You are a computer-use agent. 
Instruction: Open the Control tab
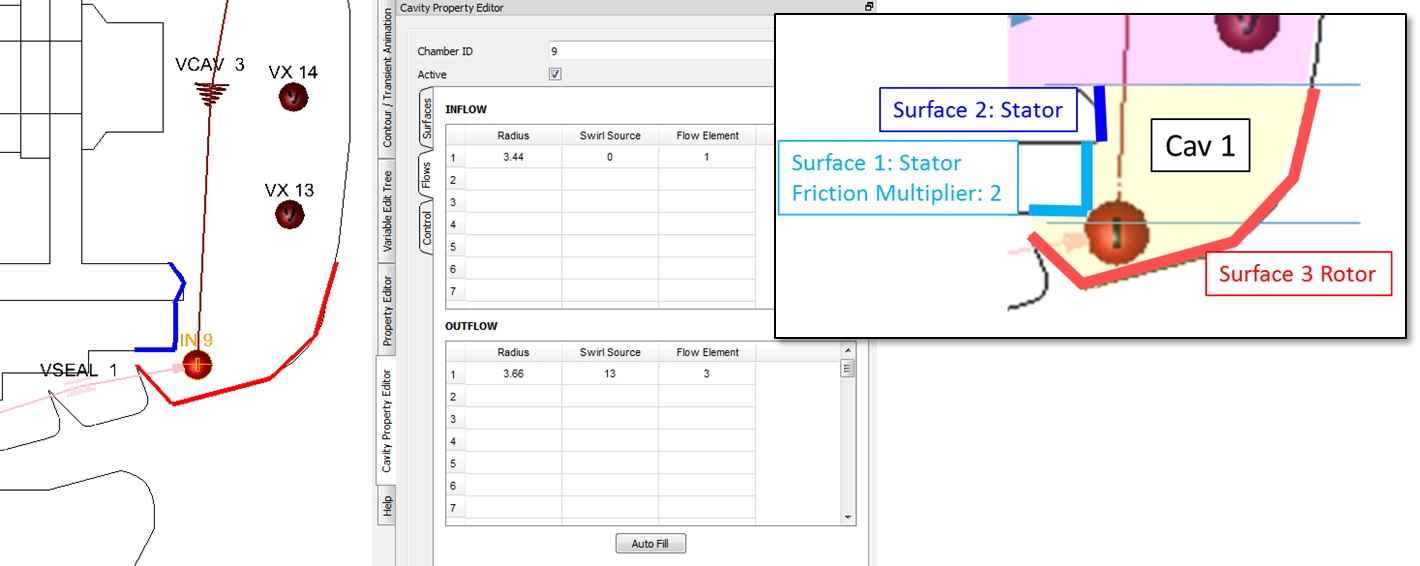click(x=427, y=228)
